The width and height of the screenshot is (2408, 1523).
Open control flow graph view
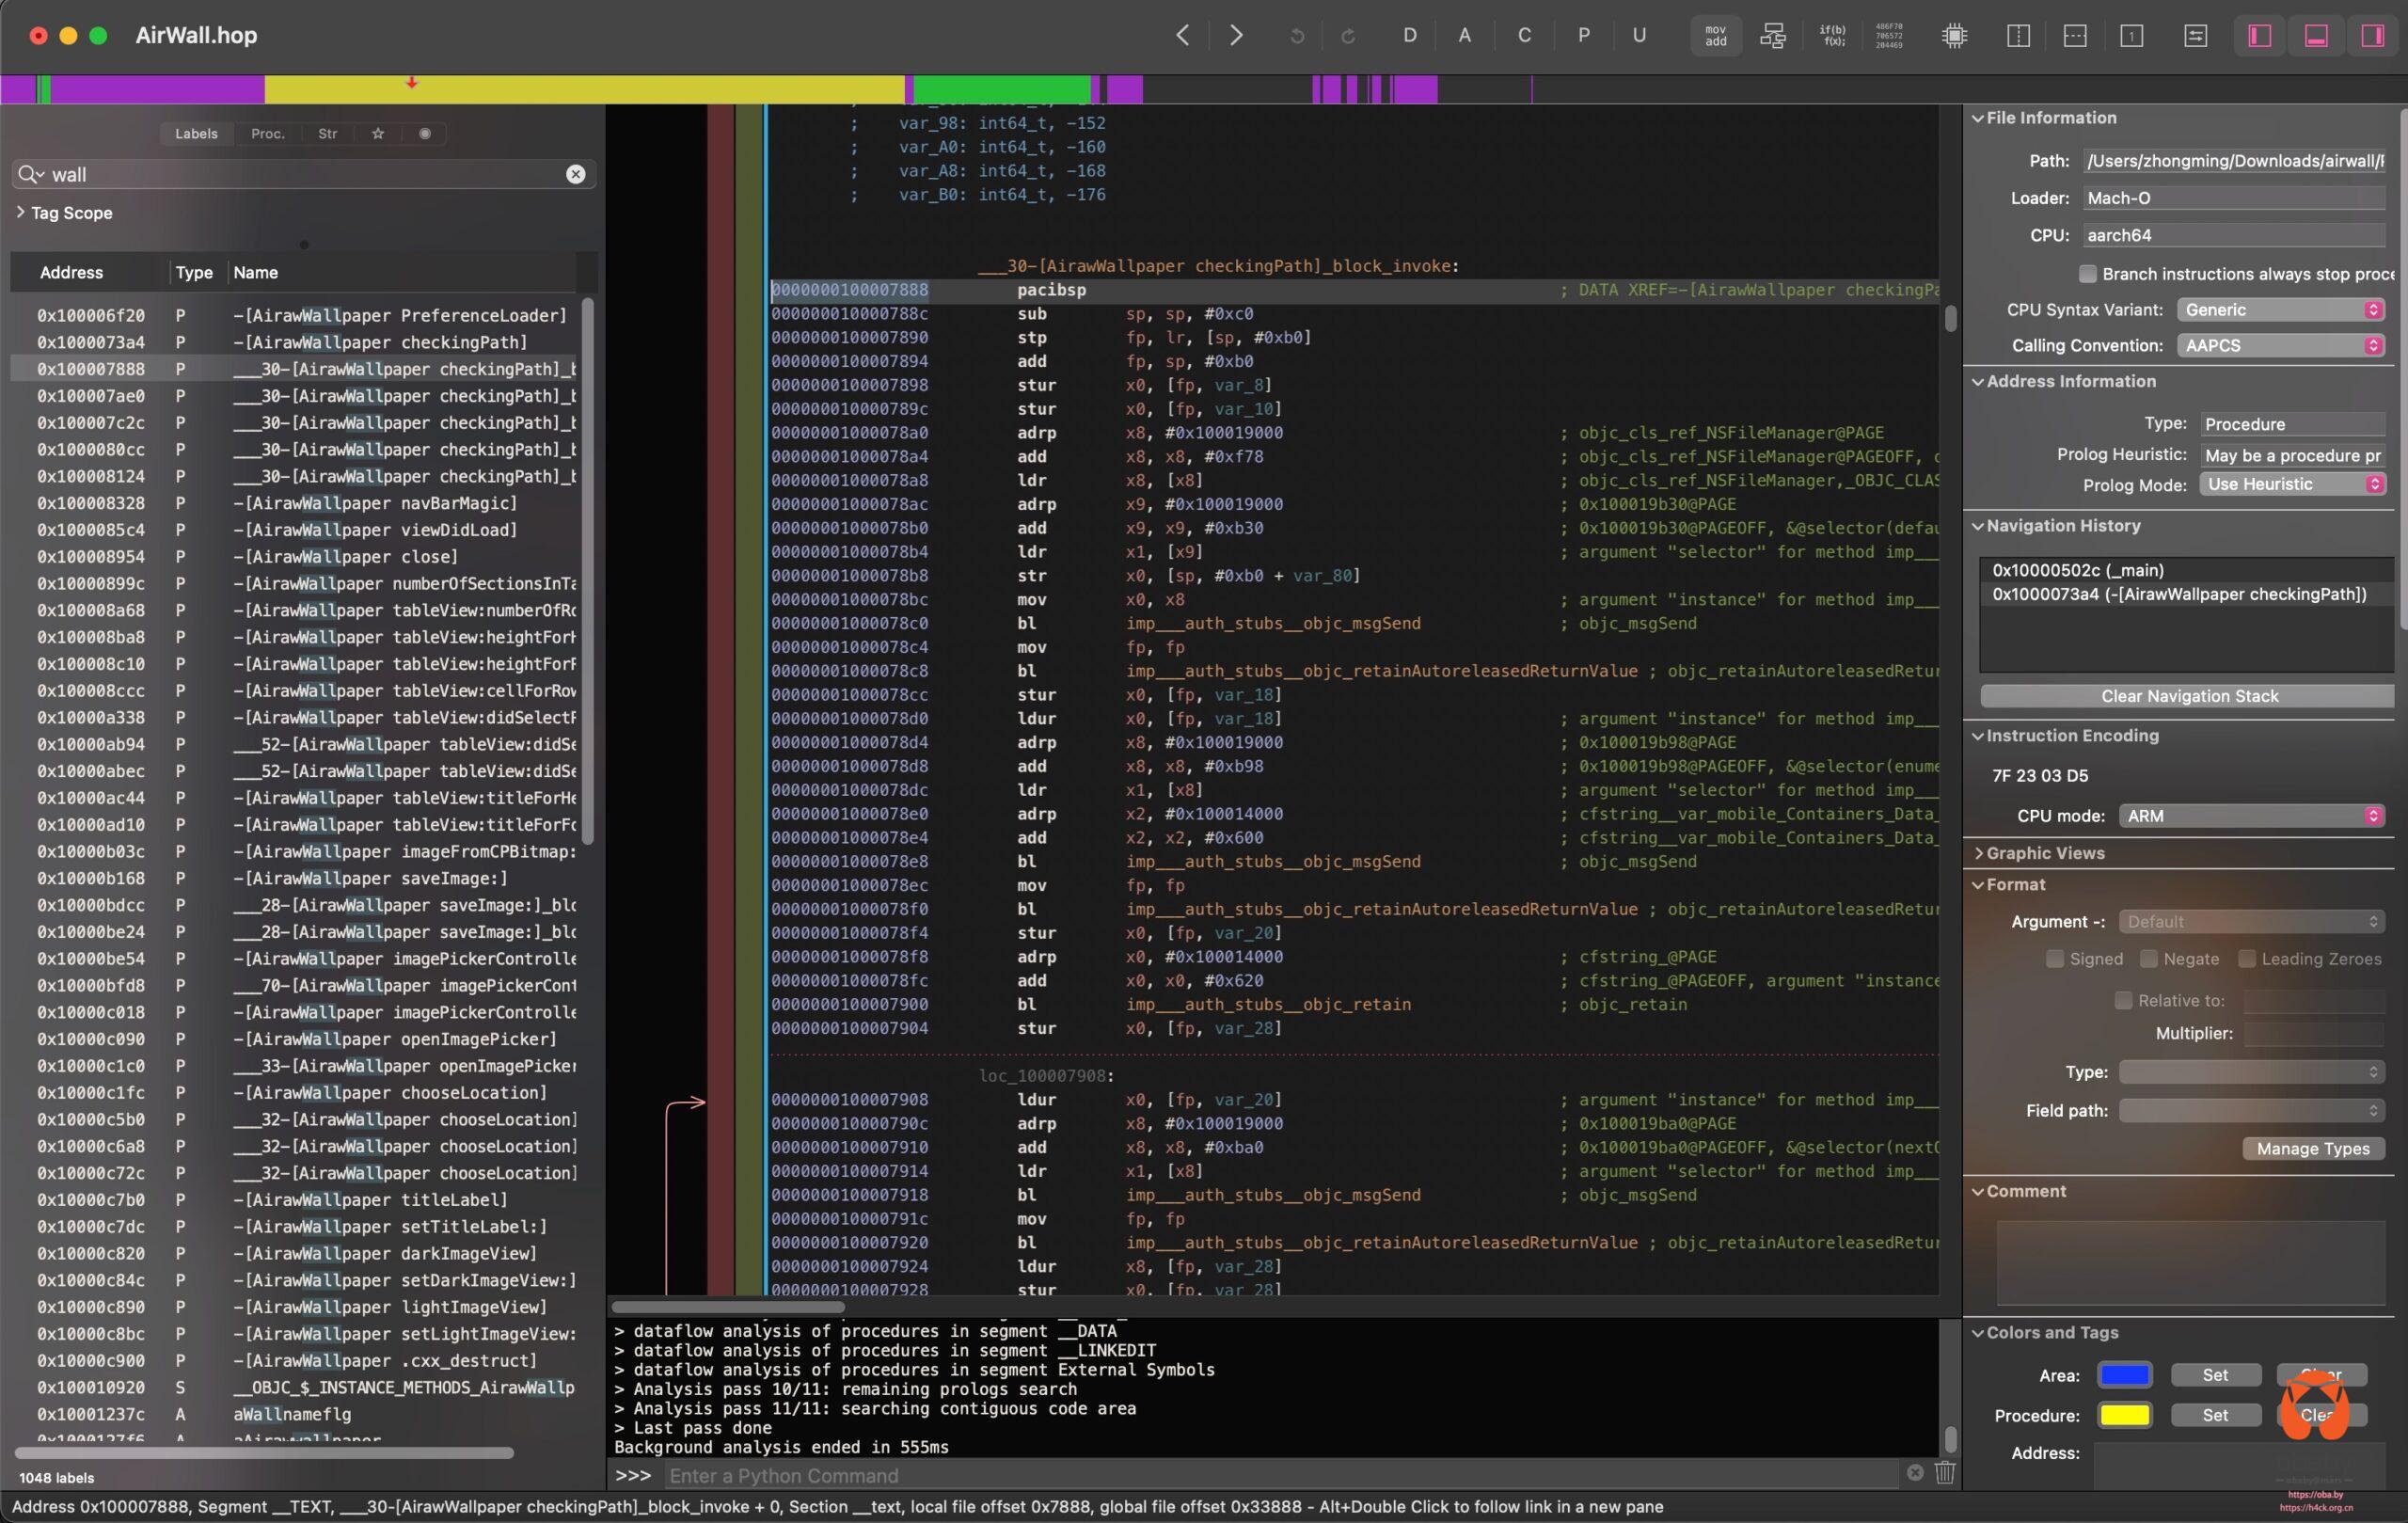pos(1773,35)
